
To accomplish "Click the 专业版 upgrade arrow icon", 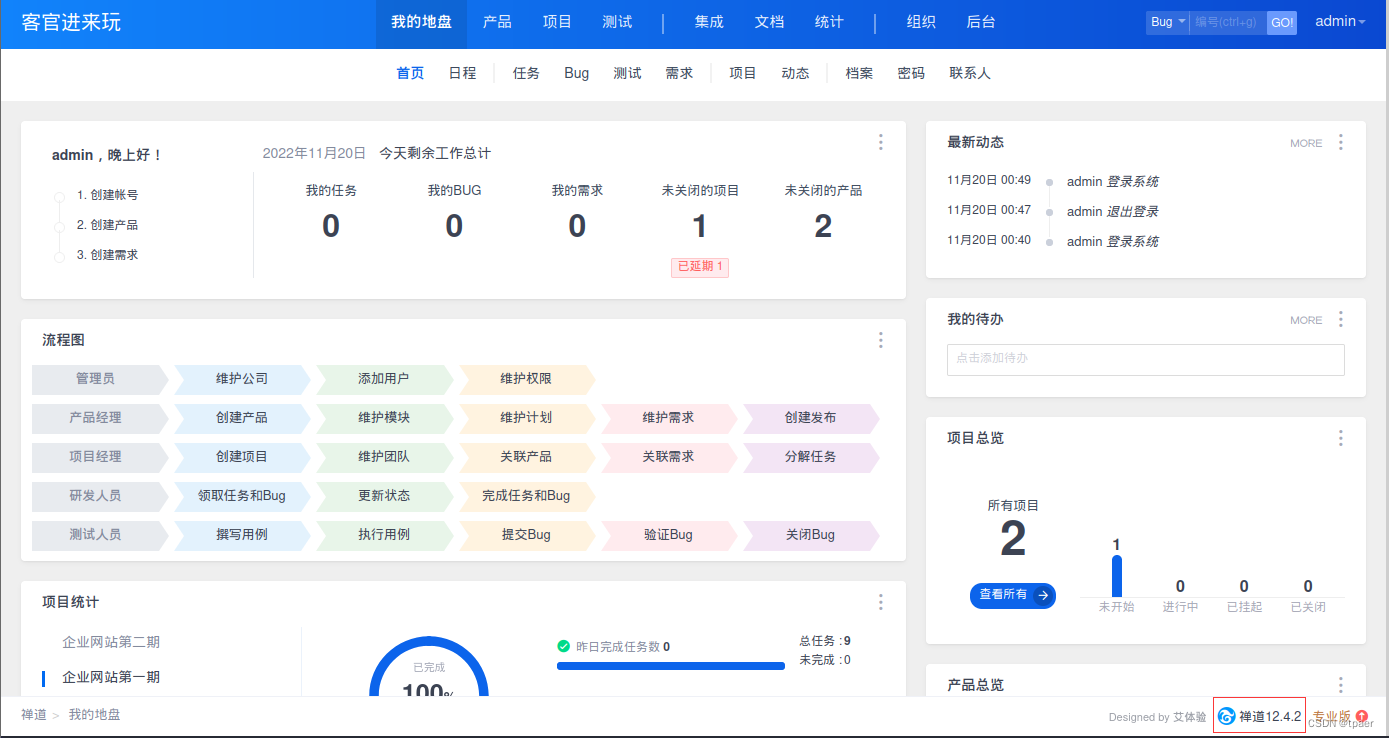I will [x=1362, y=716].
